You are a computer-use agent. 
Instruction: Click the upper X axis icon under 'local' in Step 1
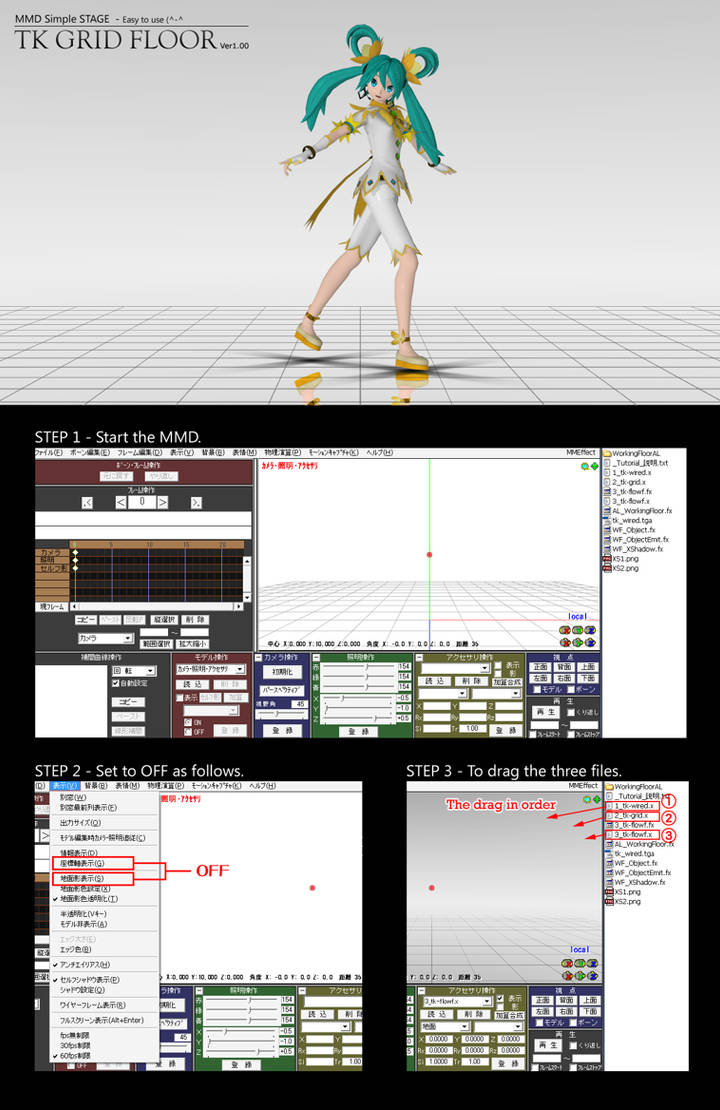[x=565, y=630]
